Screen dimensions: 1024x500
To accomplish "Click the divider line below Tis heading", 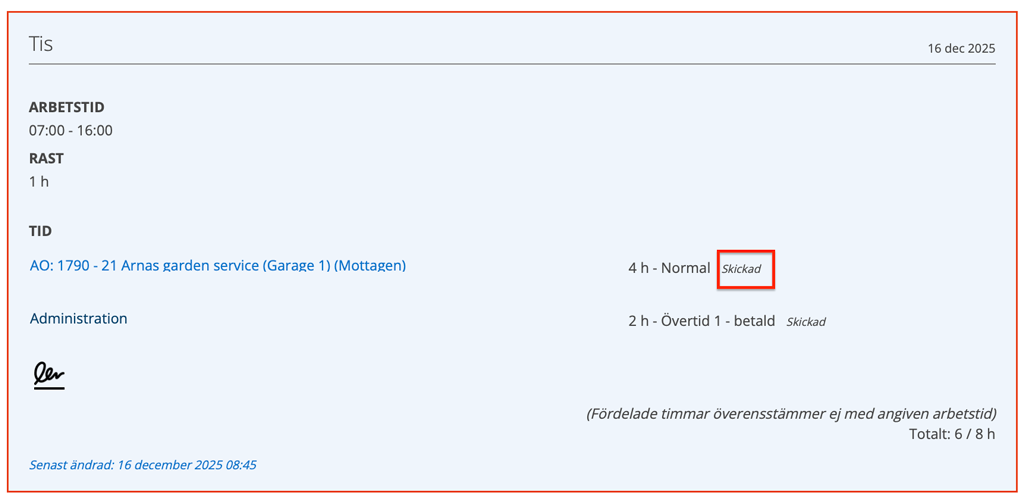I will [x=512, y=64].
